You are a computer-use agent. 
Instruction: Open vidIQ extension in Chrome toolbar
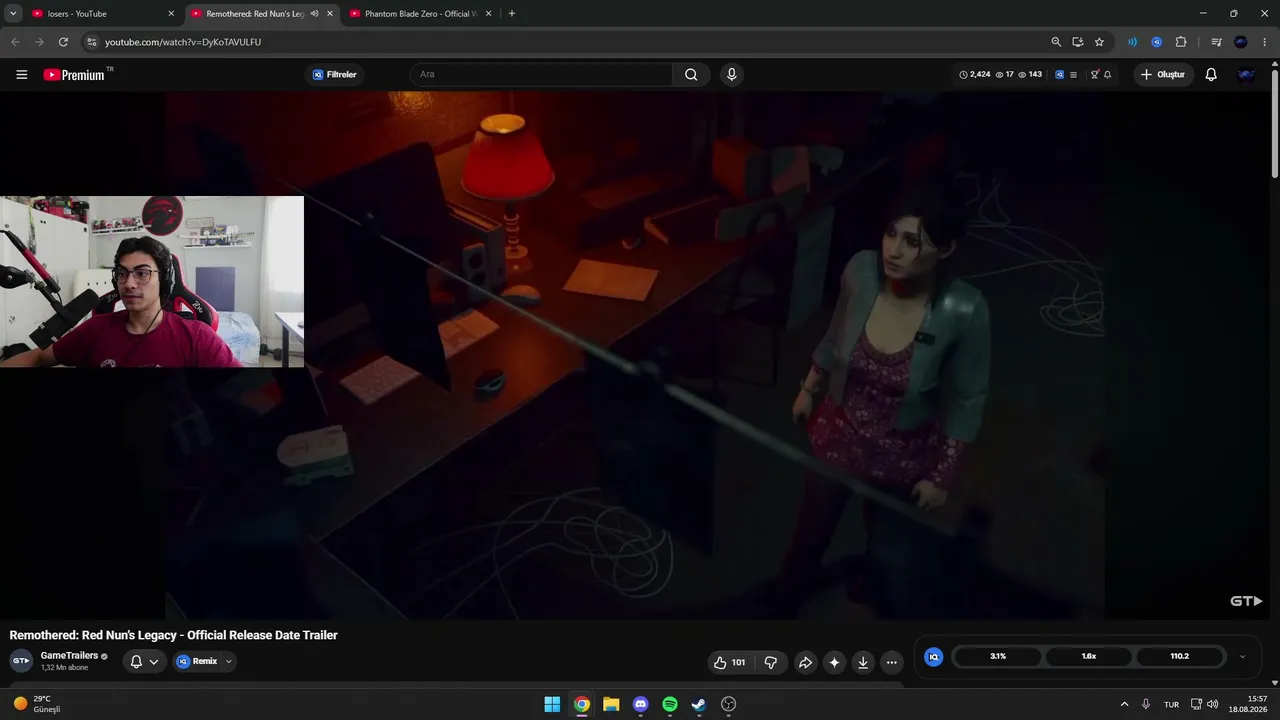pos(1157,42)
